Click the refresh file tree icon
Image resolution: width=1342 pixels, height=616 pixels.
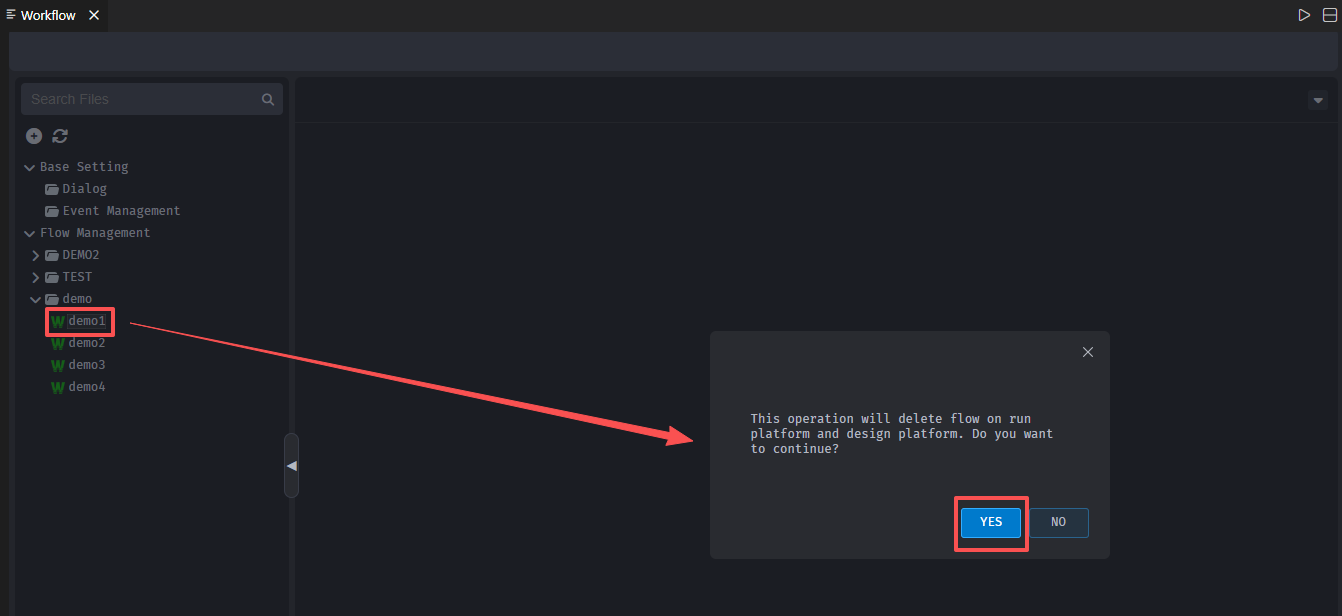[60, 136]
